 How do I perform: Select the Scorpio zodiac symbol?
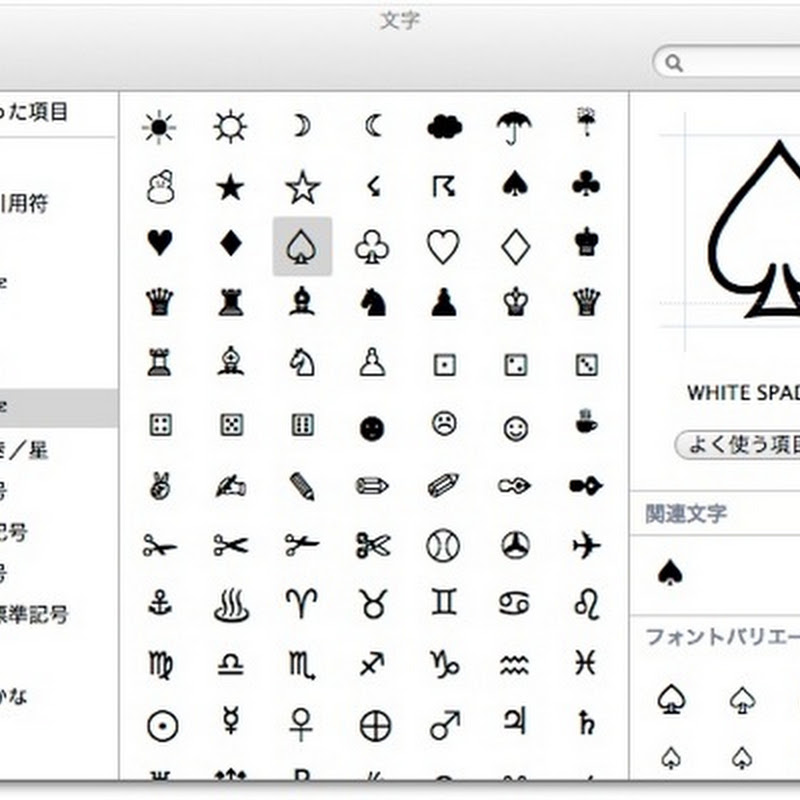[301, 665]
